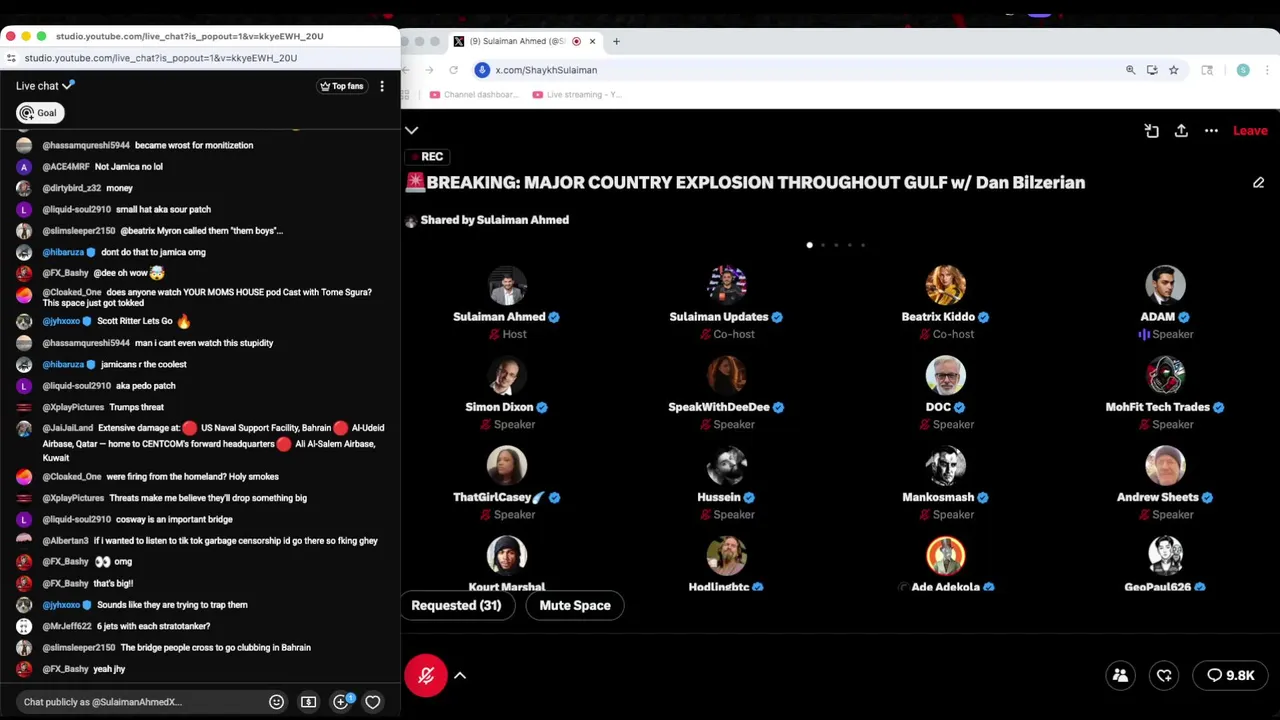
Task: Click the heart icon in chat bar
Action: click(372, 702)
